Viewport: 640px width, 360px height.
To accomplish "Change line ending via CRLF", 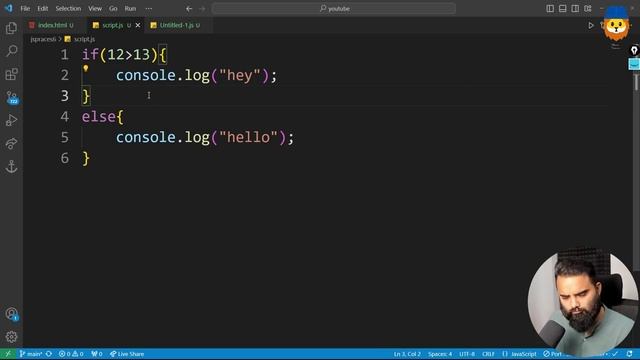I will tap(488, 354).
